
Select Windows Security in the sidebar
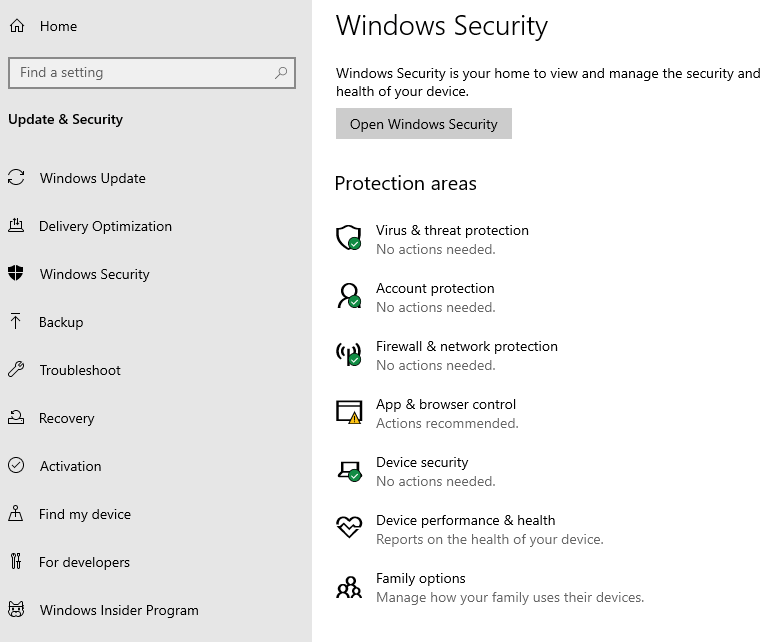(x=94, y=274)
